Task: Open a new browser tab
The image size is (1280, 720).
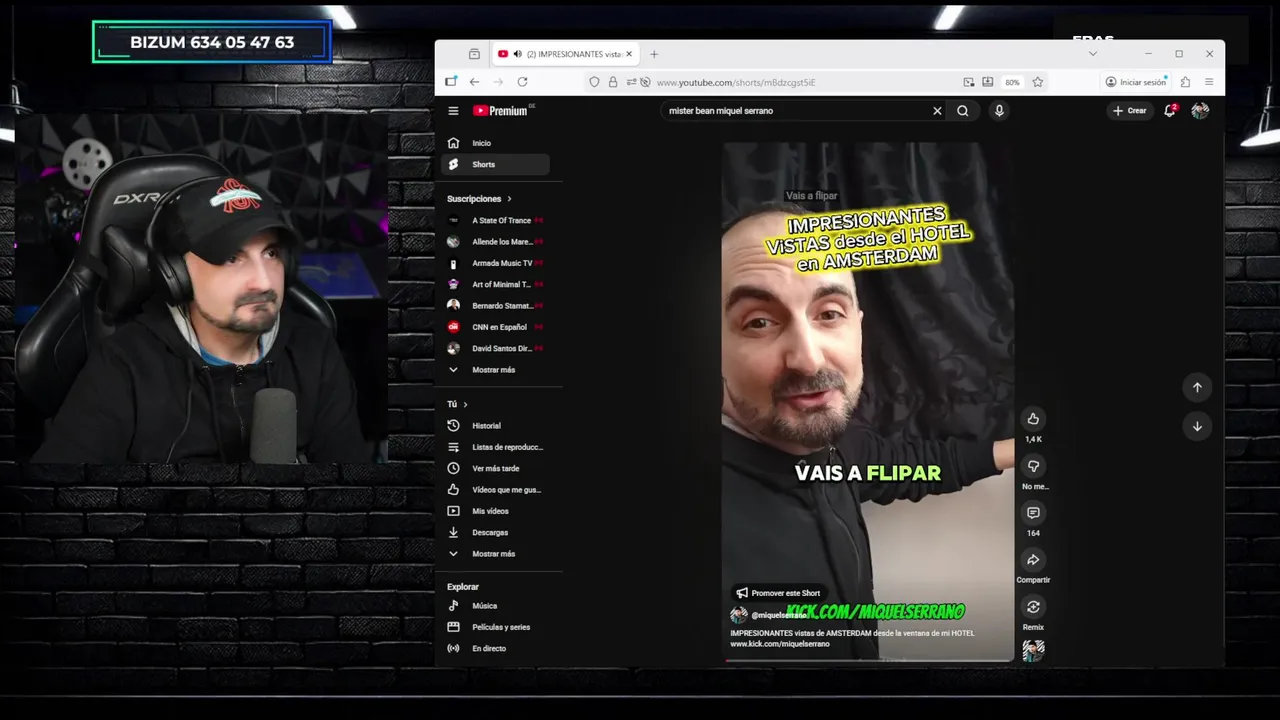Action: [654, 54]
